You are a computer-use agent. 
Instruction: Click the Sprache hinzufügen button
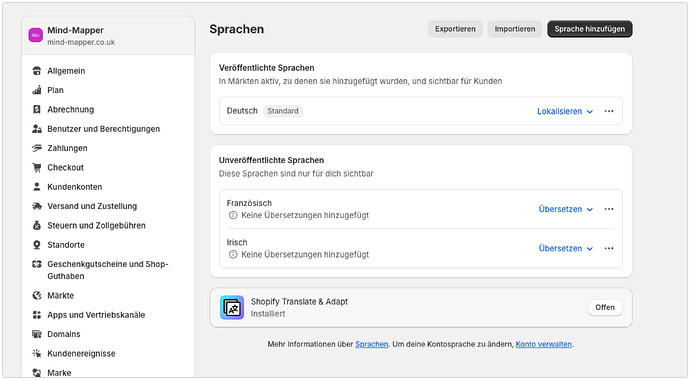[x=590, y=29]
